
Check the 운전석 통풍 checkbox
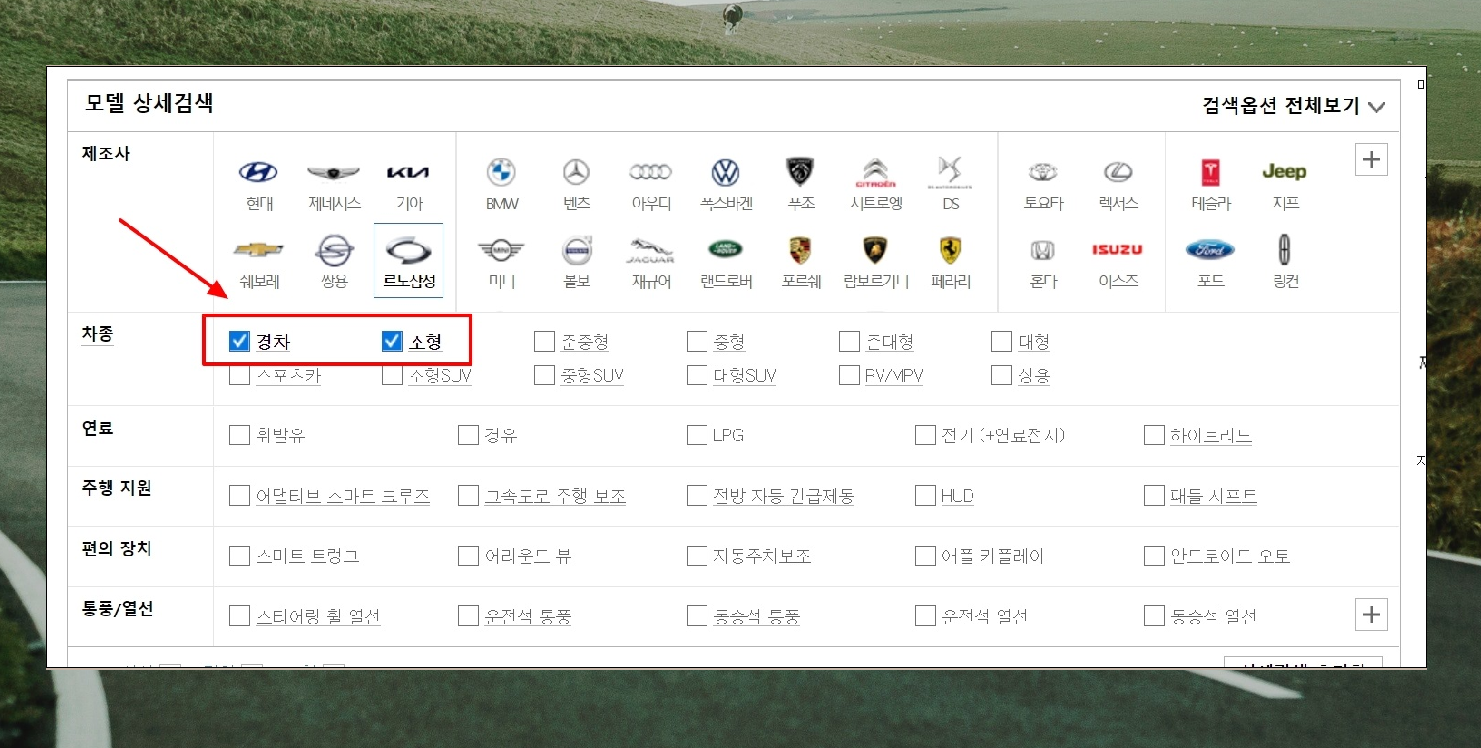click(x=468, y=615)
